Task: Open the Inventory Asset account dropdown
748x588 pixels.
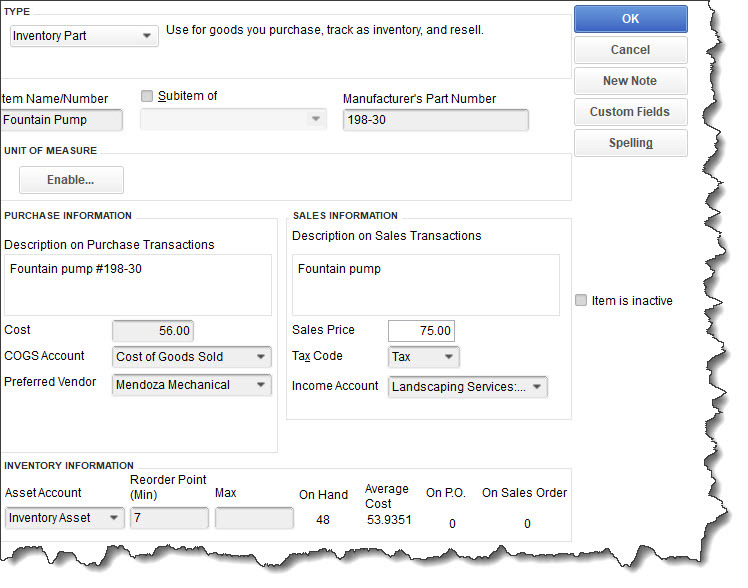Action: click(x=65, y=518)
